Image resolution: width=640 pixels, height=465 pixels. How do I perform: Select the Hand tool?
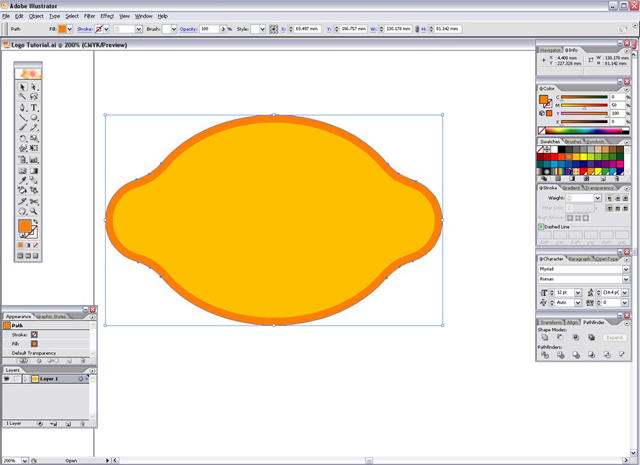22,211
